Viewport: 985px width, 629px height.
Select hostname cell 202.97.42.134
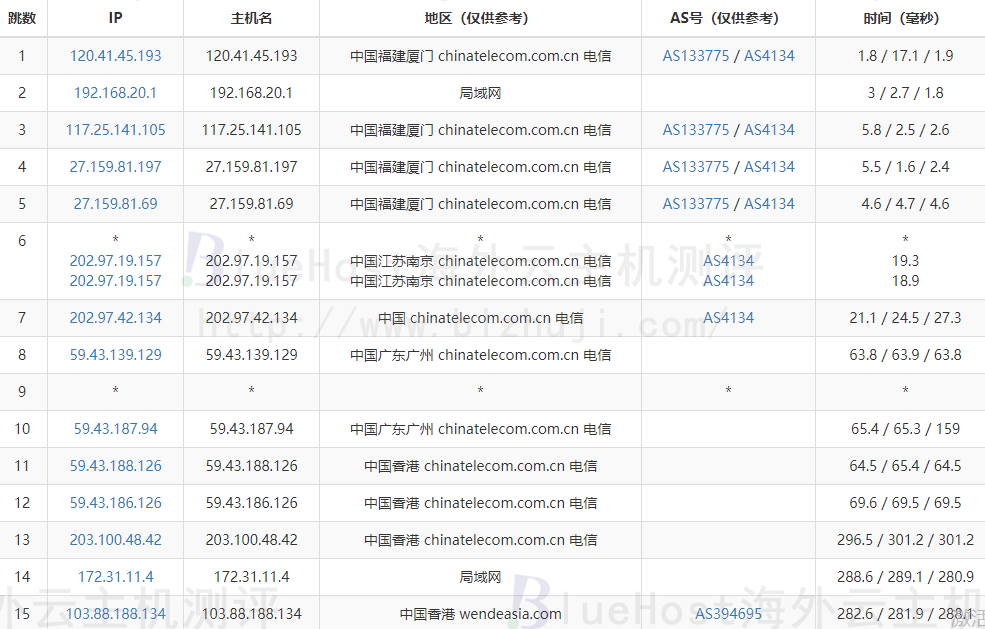click(251, 318)
